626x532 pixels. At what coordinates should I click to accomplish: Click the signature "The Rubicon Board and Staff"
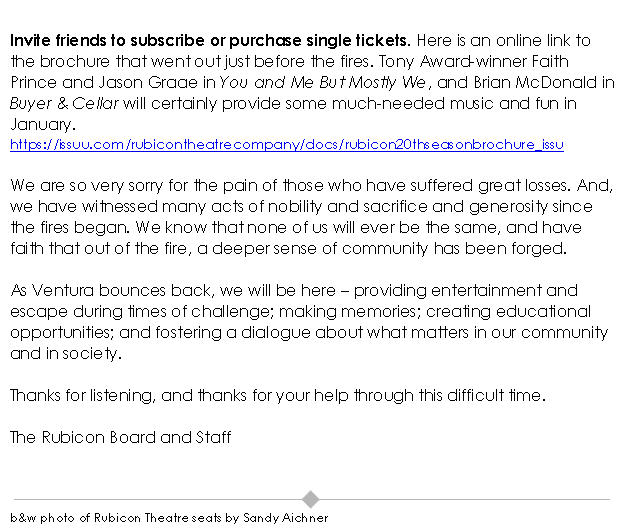point(121,438)
